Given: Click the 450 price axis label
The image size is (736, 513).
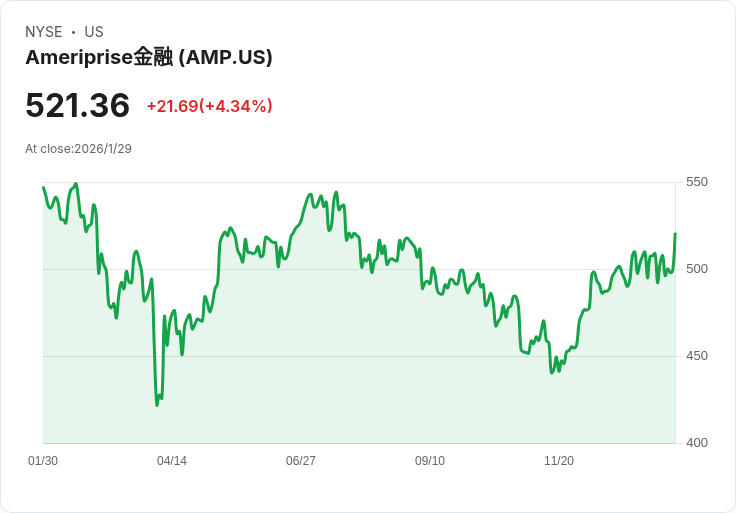Looking at the screenshot, I should click(697, 356).
